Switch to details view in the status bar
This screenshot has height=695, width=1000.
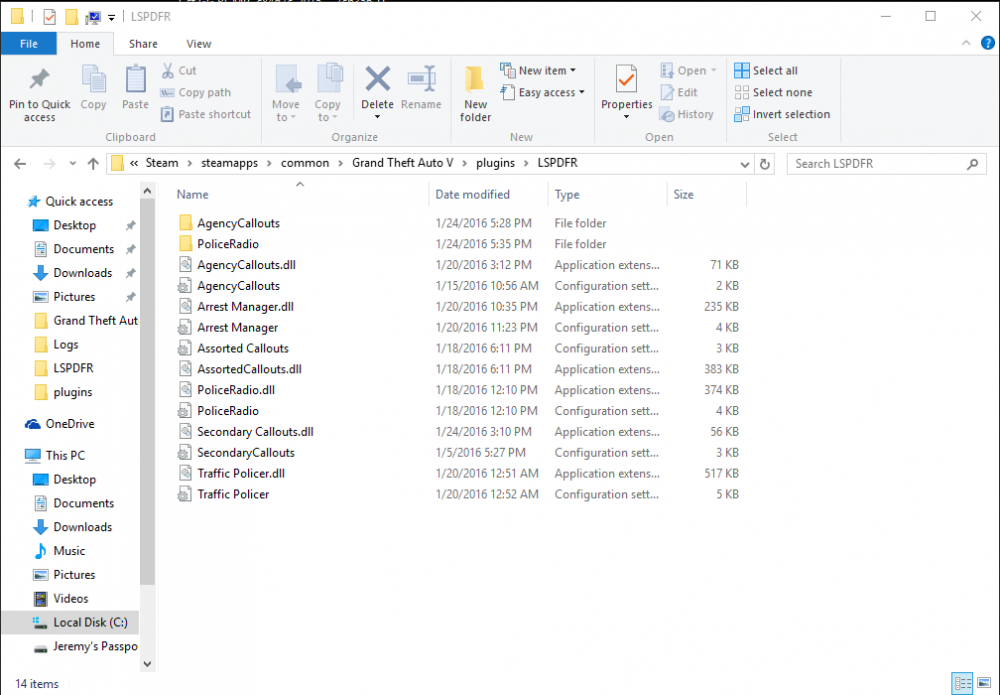[x=962, y=684]
